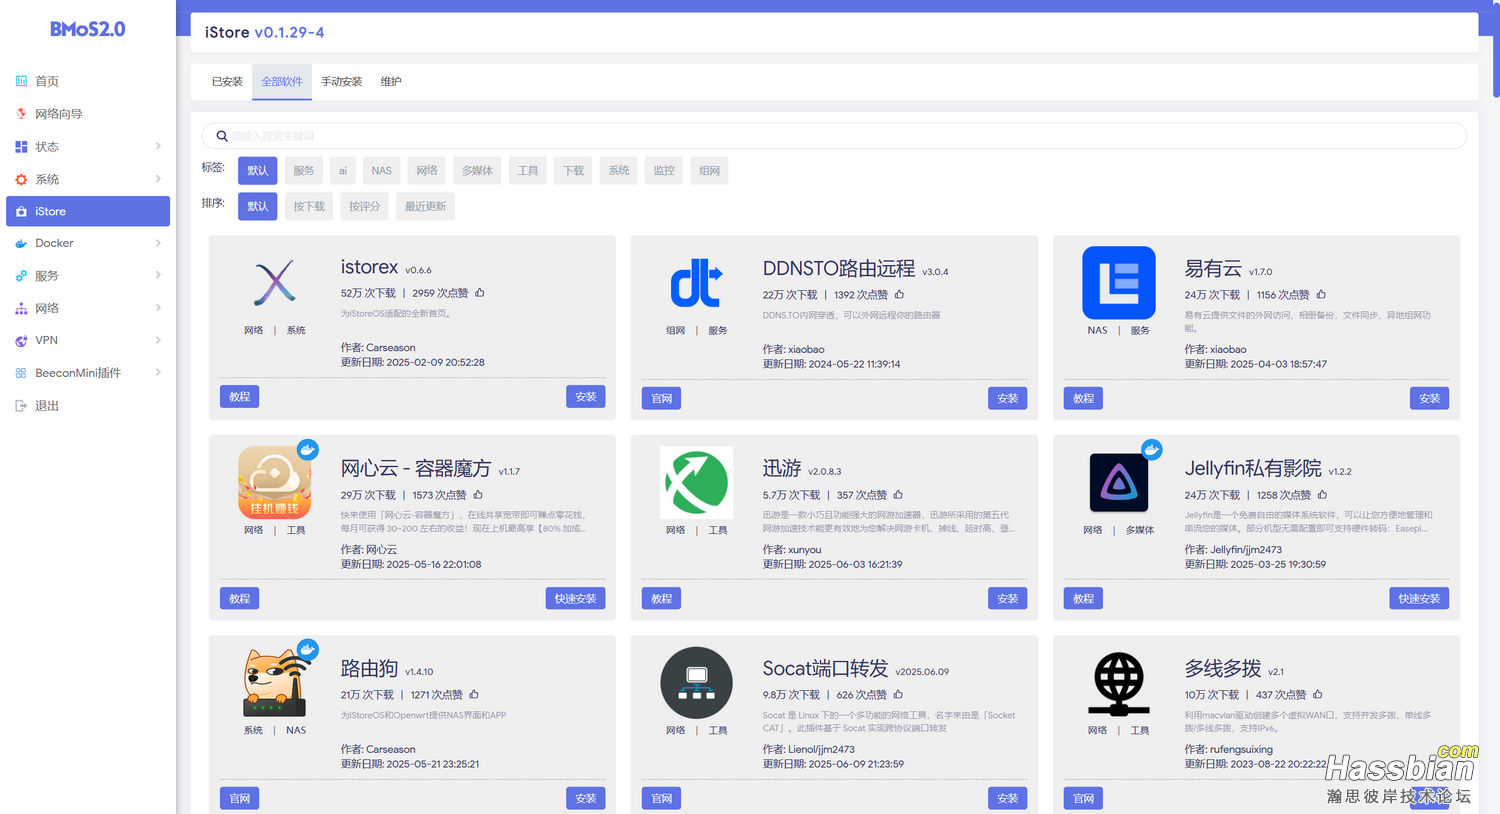
Task: Click the 路由狗 dog app logo
Action: 275,683
